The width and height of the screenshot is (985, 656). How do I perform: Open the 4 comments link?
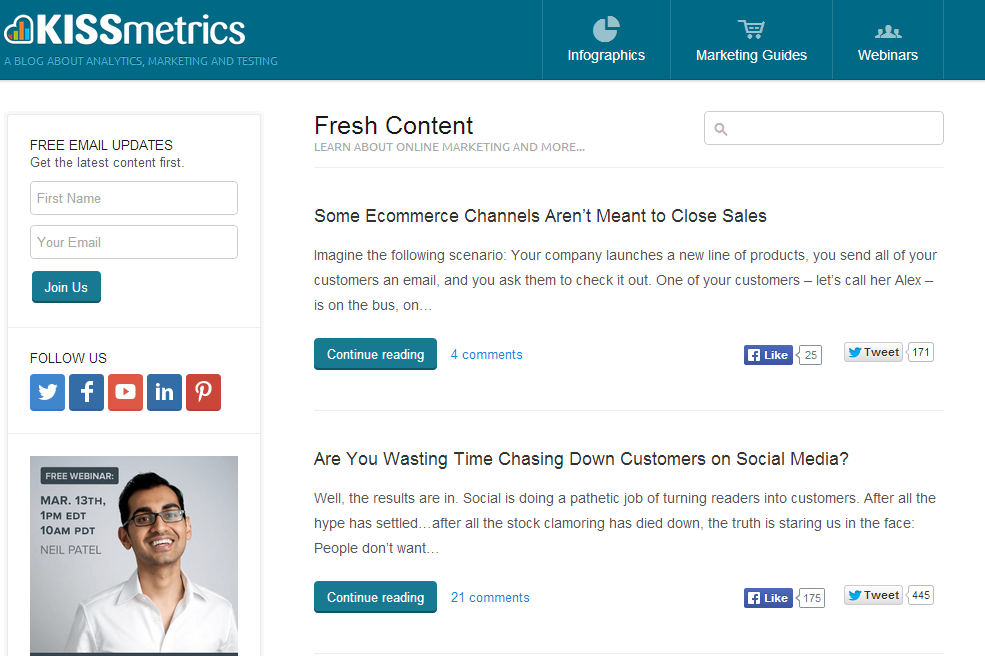click(x=486, y=355)
